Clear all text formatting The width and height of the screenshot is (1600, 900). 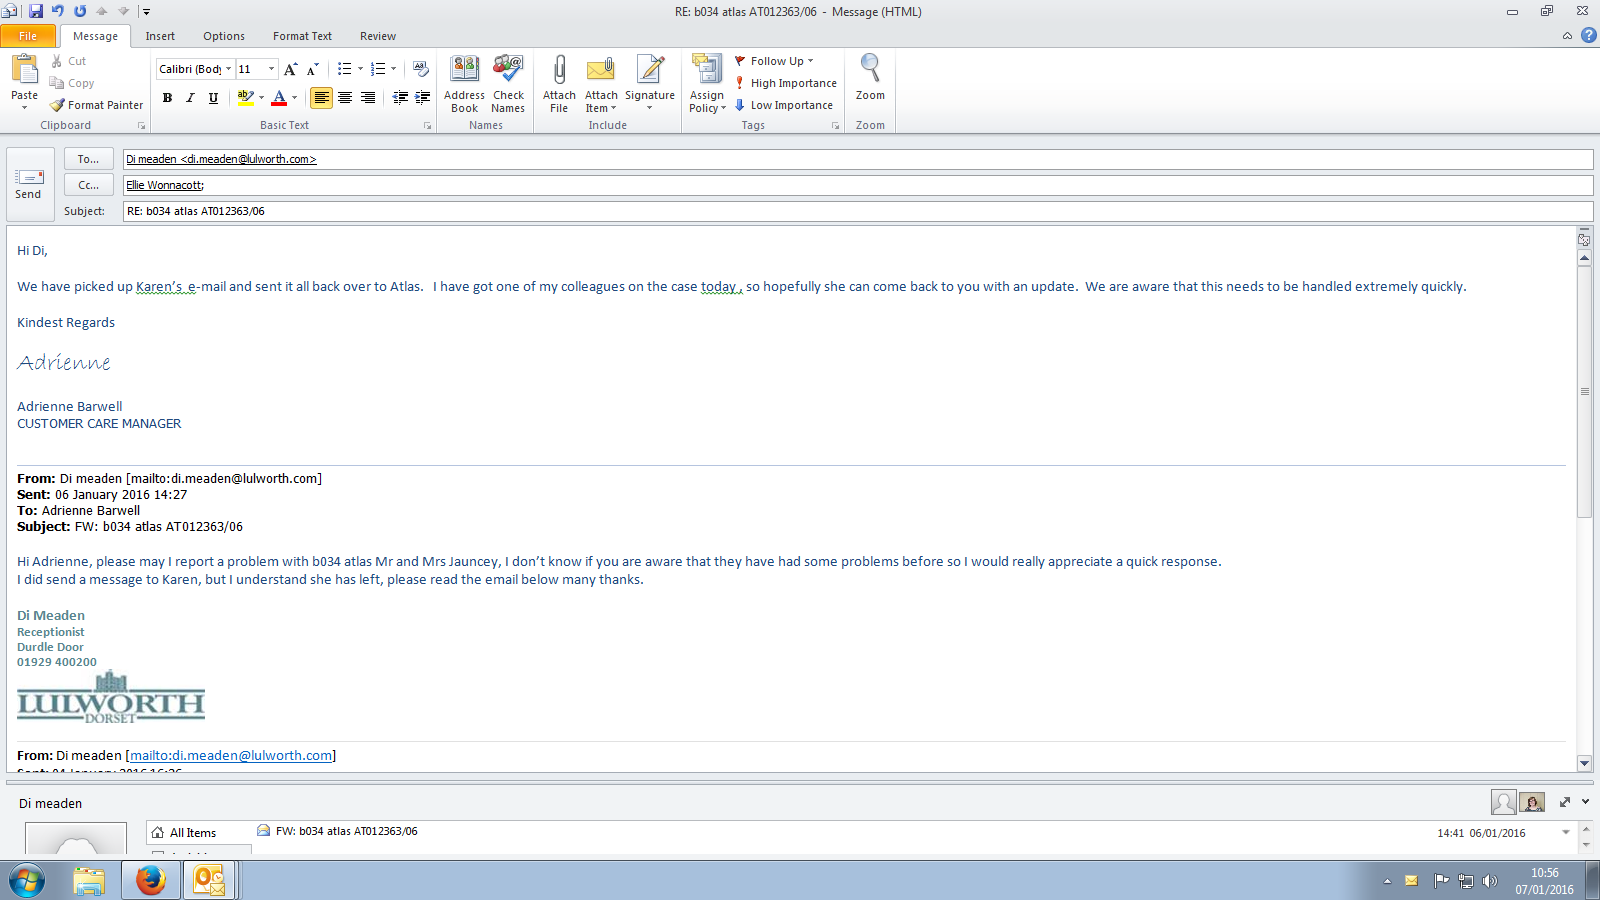point(421,69)
